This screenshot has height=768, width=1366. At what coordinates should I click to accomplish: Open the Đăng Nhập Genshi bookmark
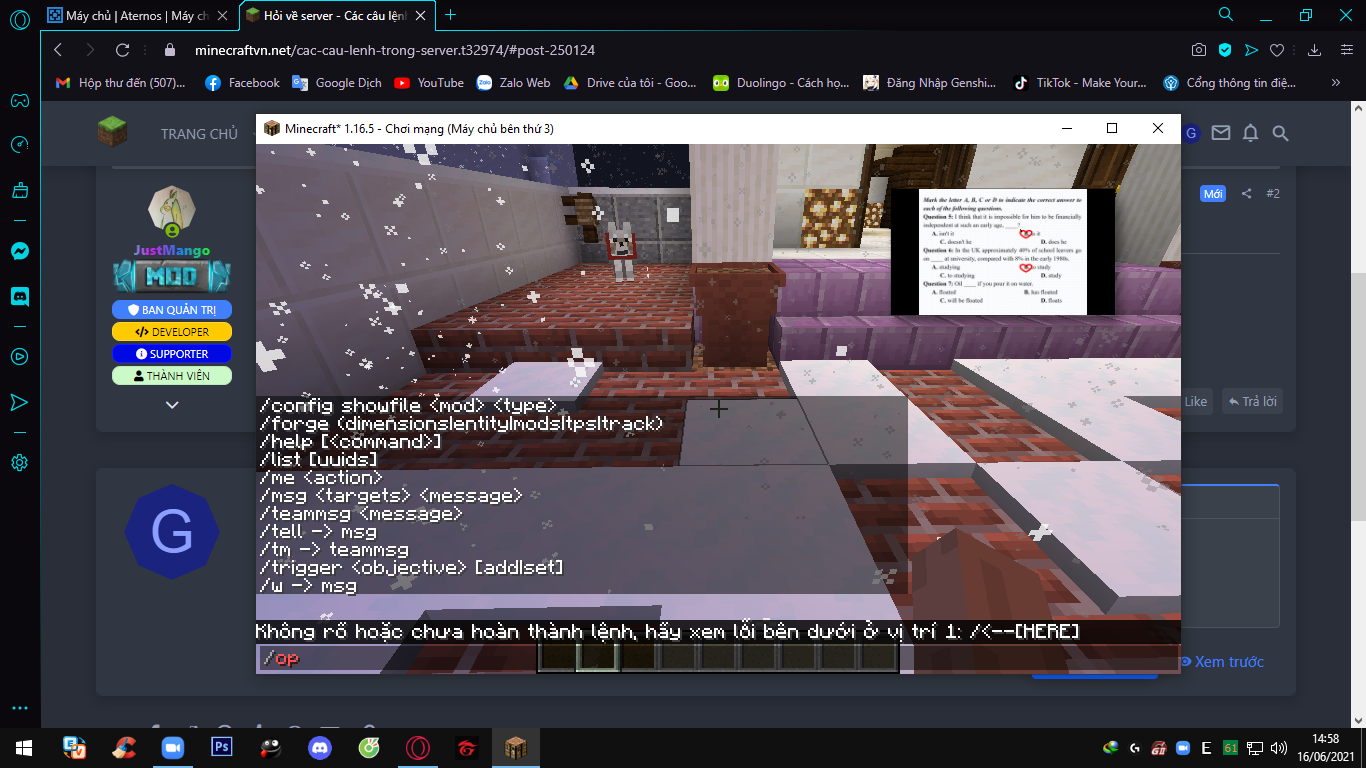930,83
